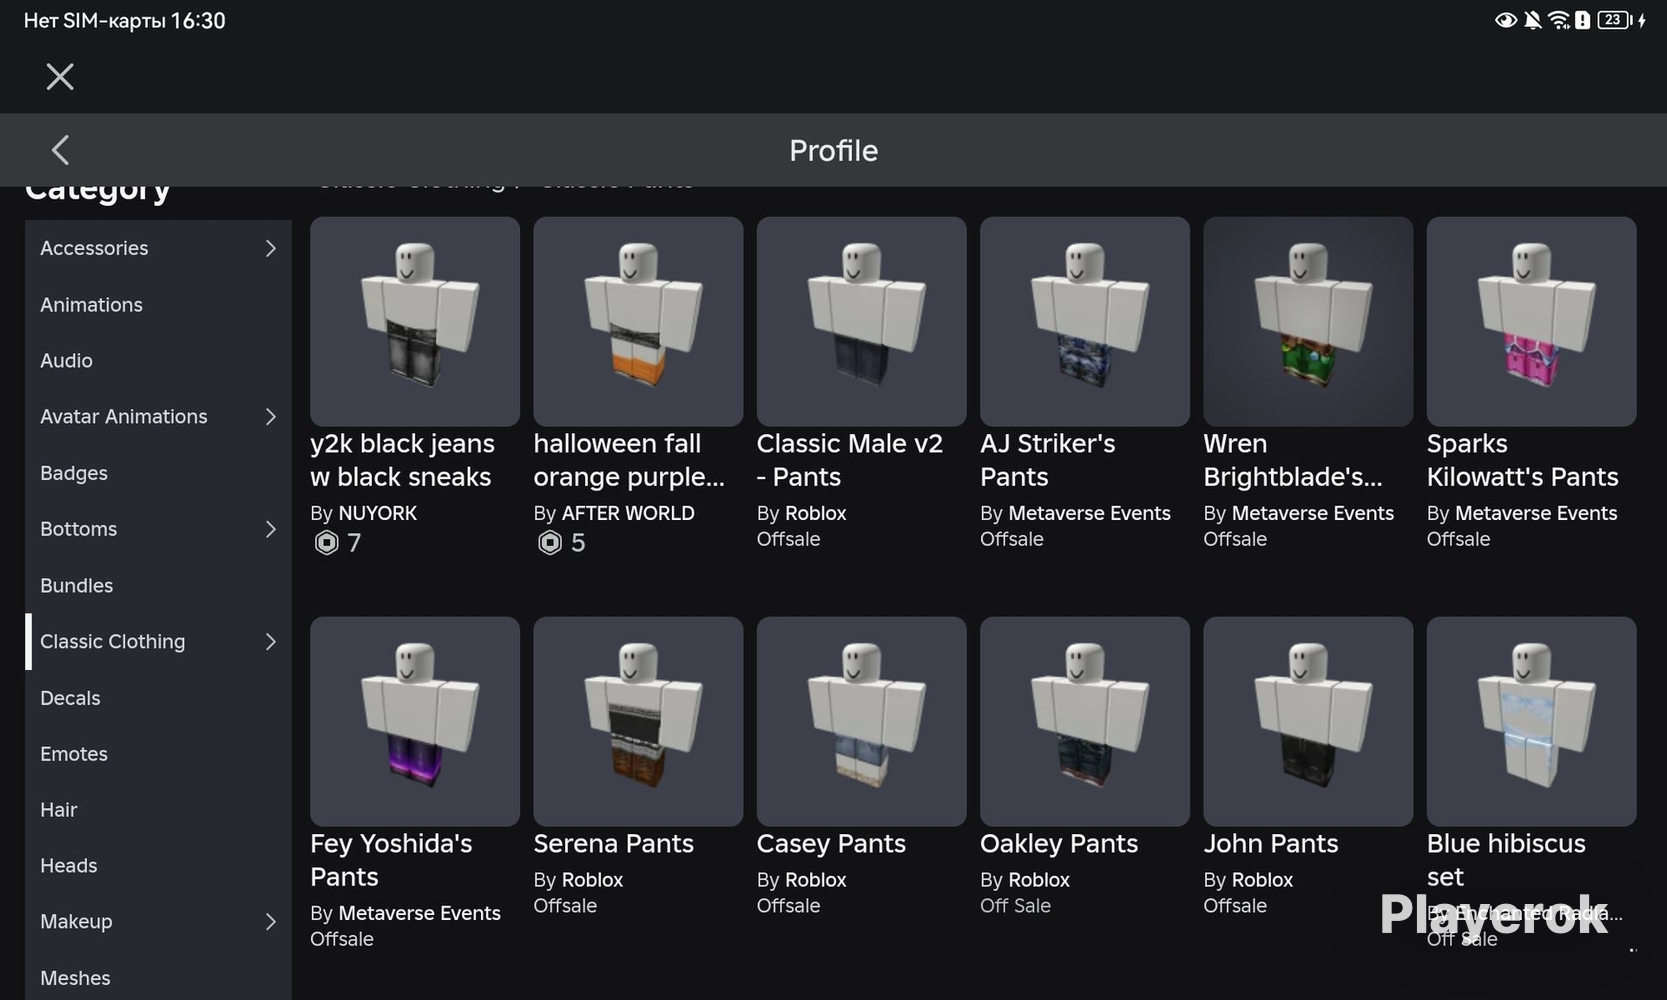Screen dimensions: 1667x1000
Task: Open the 'Serena Pants' title link
Action: (x=613, y=844)
